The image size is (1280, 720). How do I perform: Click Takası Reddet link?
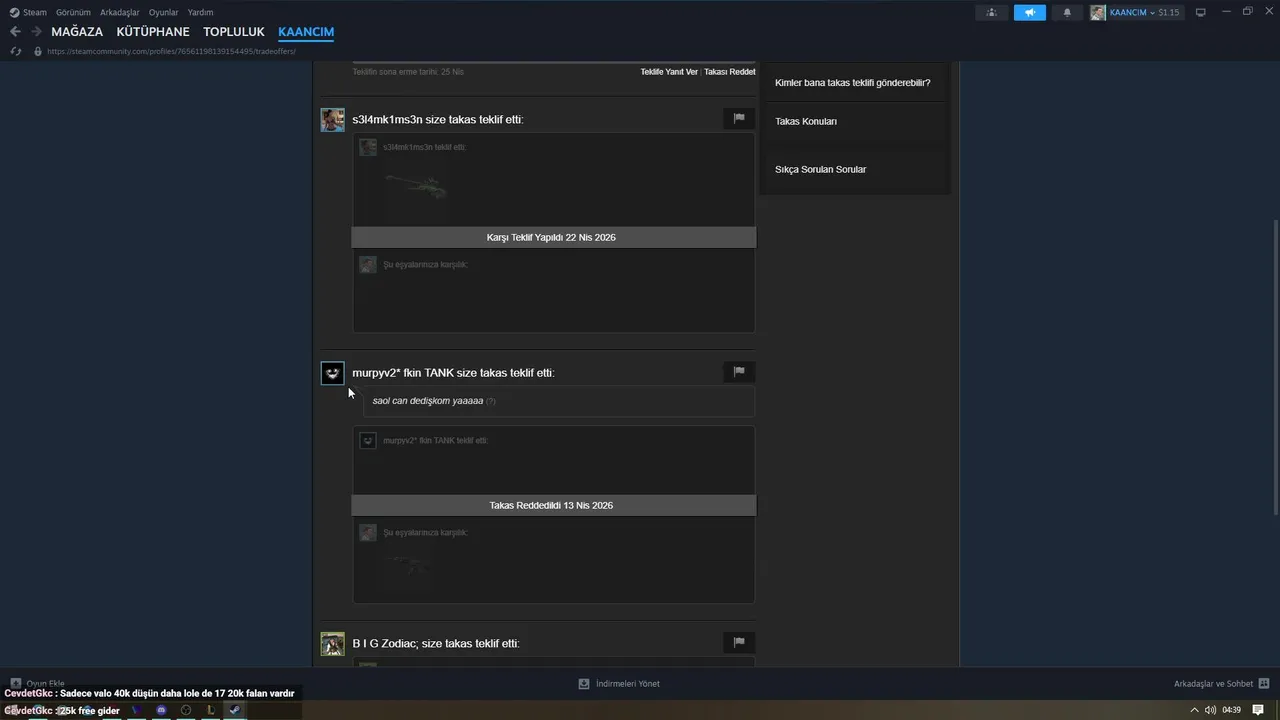(x=730, y=72)
